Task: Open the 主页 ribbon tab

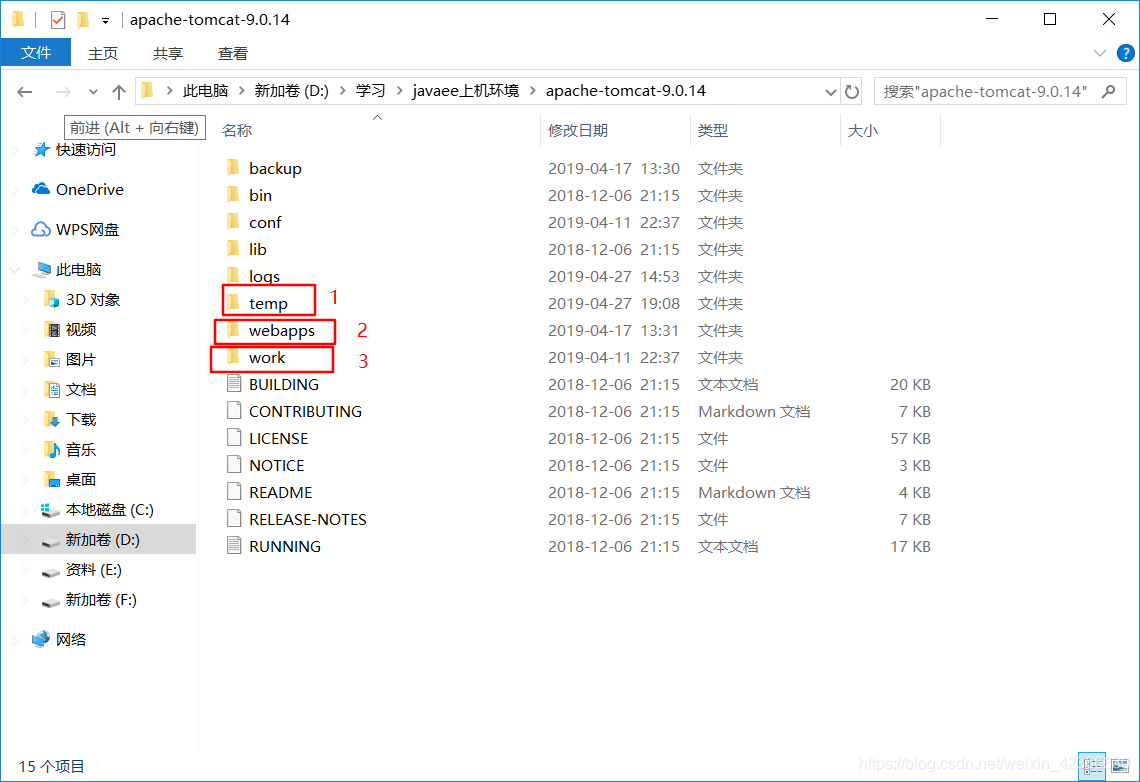Action: tap(103, 53)
